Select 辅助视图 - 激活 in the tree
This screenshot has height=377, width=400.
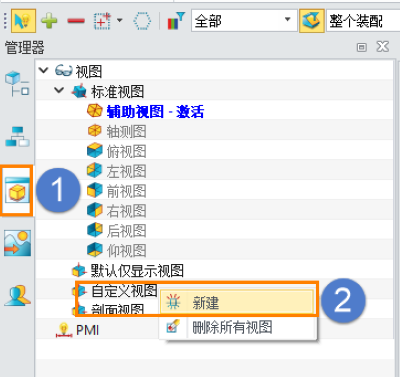click(155, 111)
